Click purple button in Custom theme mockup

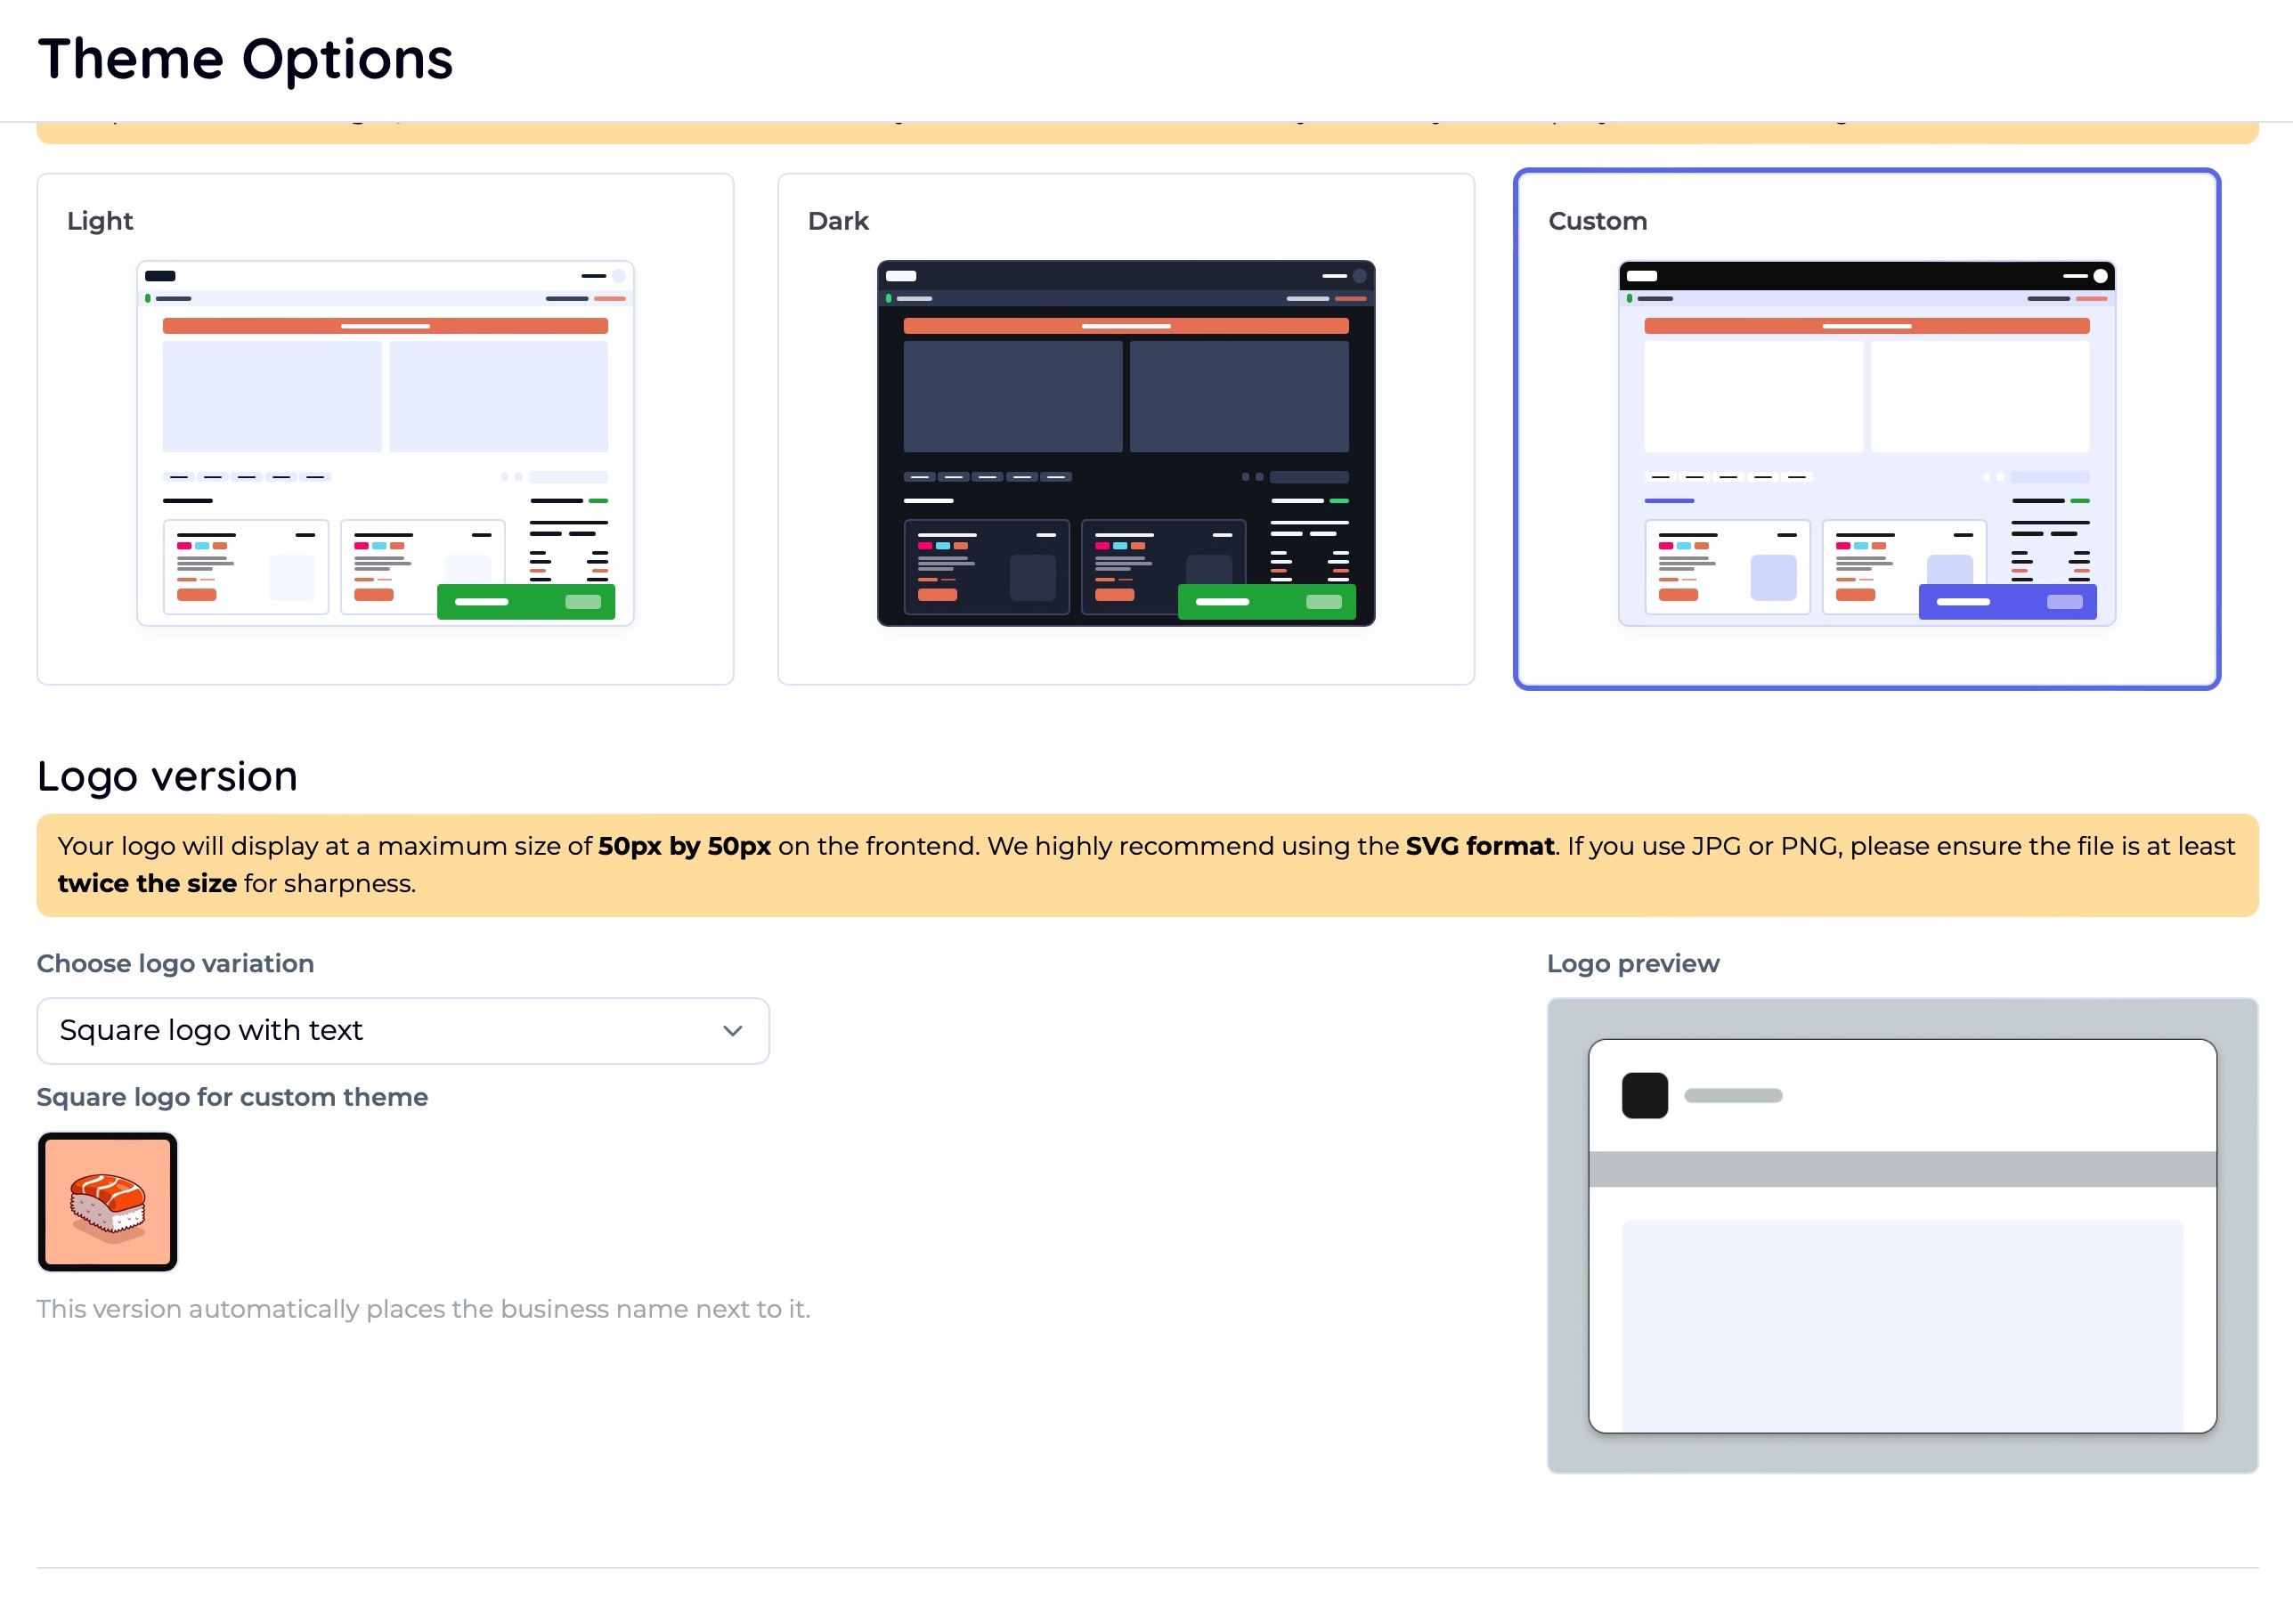(x=2006, y=602)
